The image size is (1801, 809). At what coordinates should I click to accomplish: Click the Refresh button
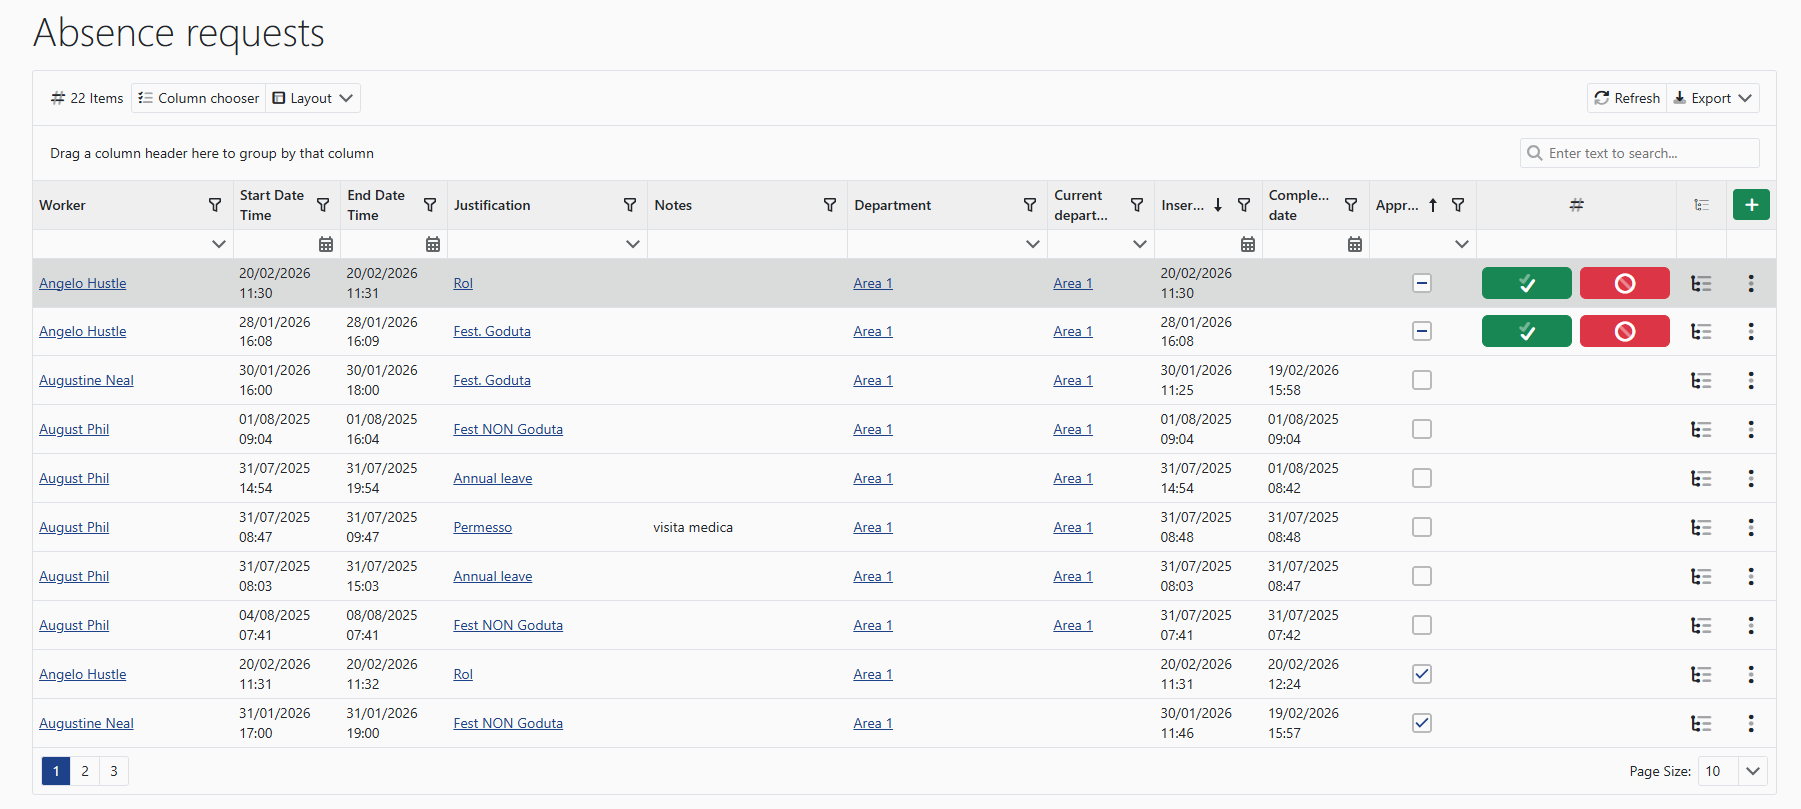pos(1627,98)
